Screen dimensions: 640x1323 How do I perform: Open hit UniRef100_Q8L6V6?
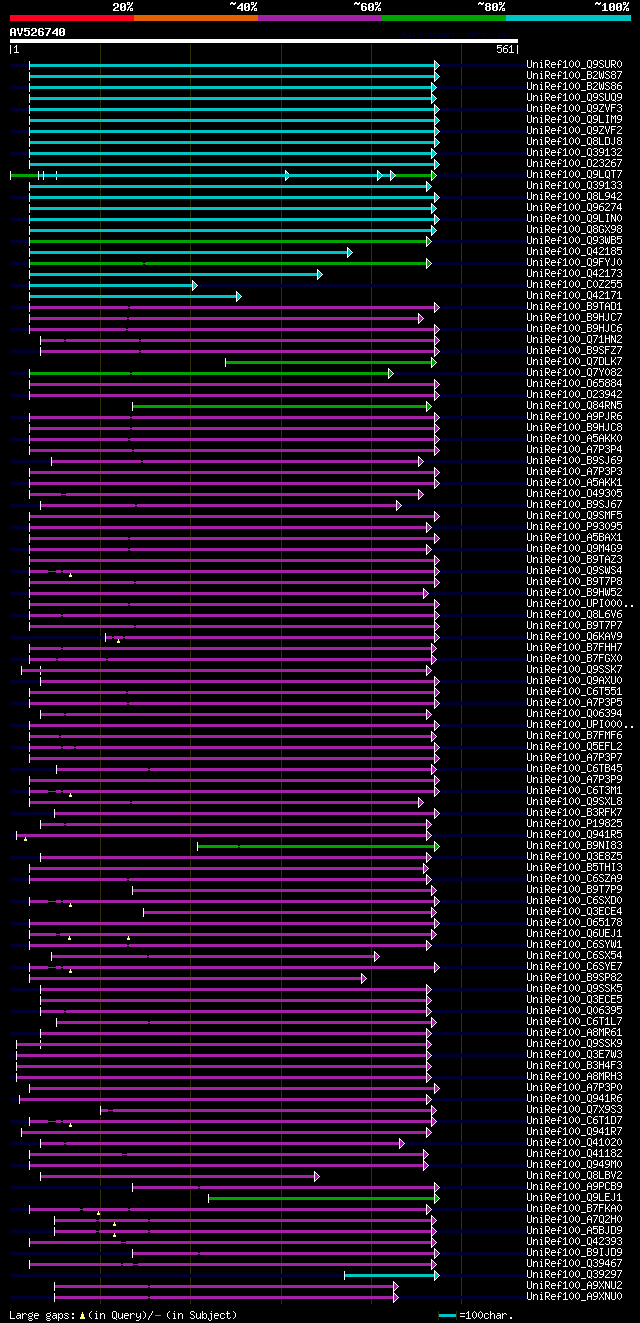(574, 615)
